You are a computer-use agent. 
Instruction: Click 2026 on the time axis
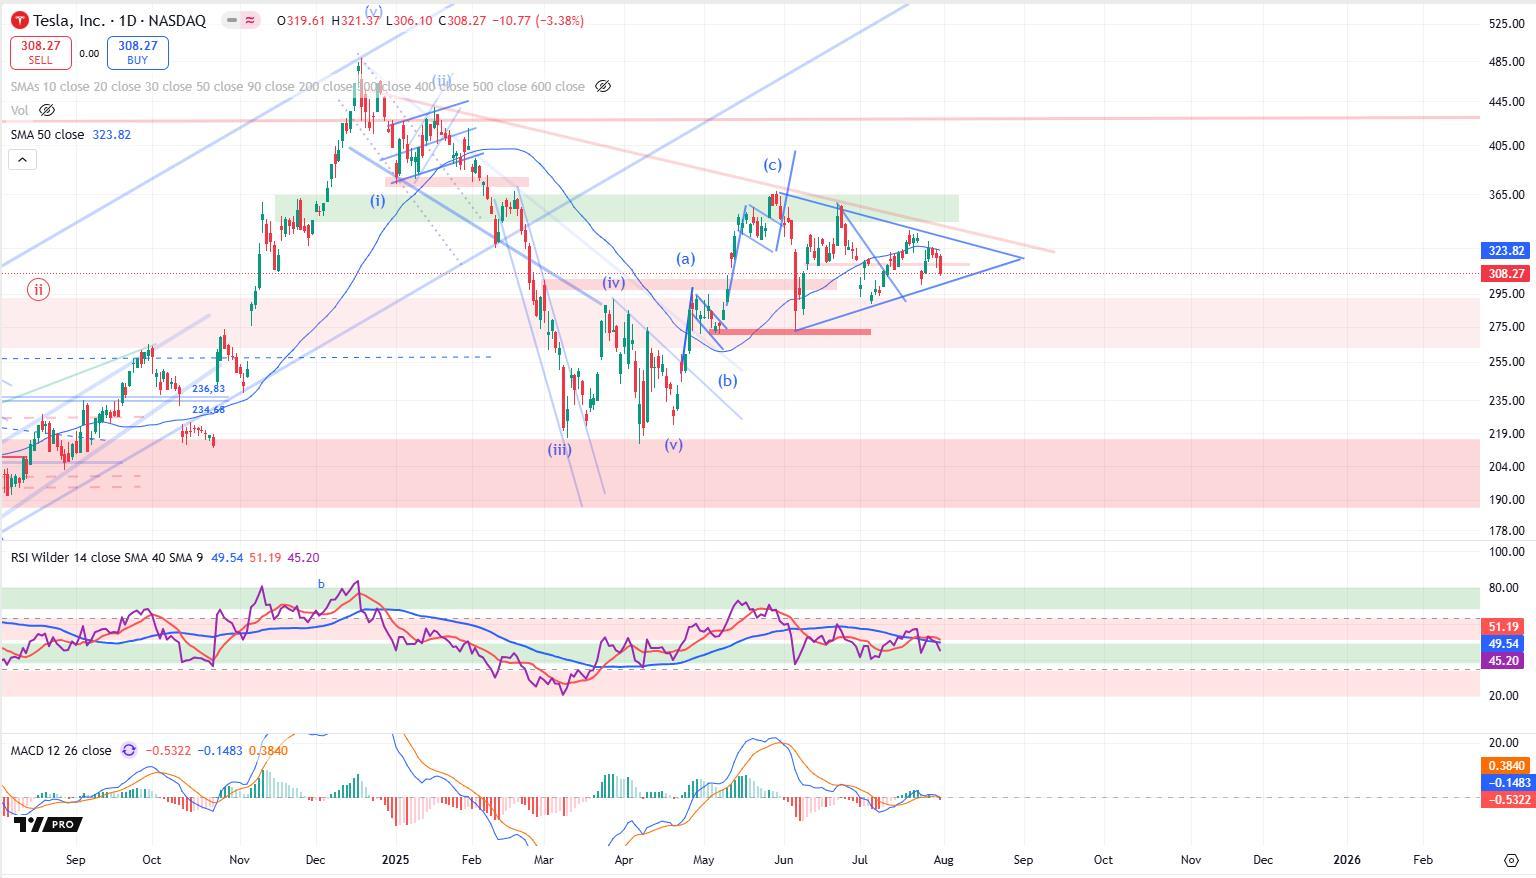click(1347, 859)
